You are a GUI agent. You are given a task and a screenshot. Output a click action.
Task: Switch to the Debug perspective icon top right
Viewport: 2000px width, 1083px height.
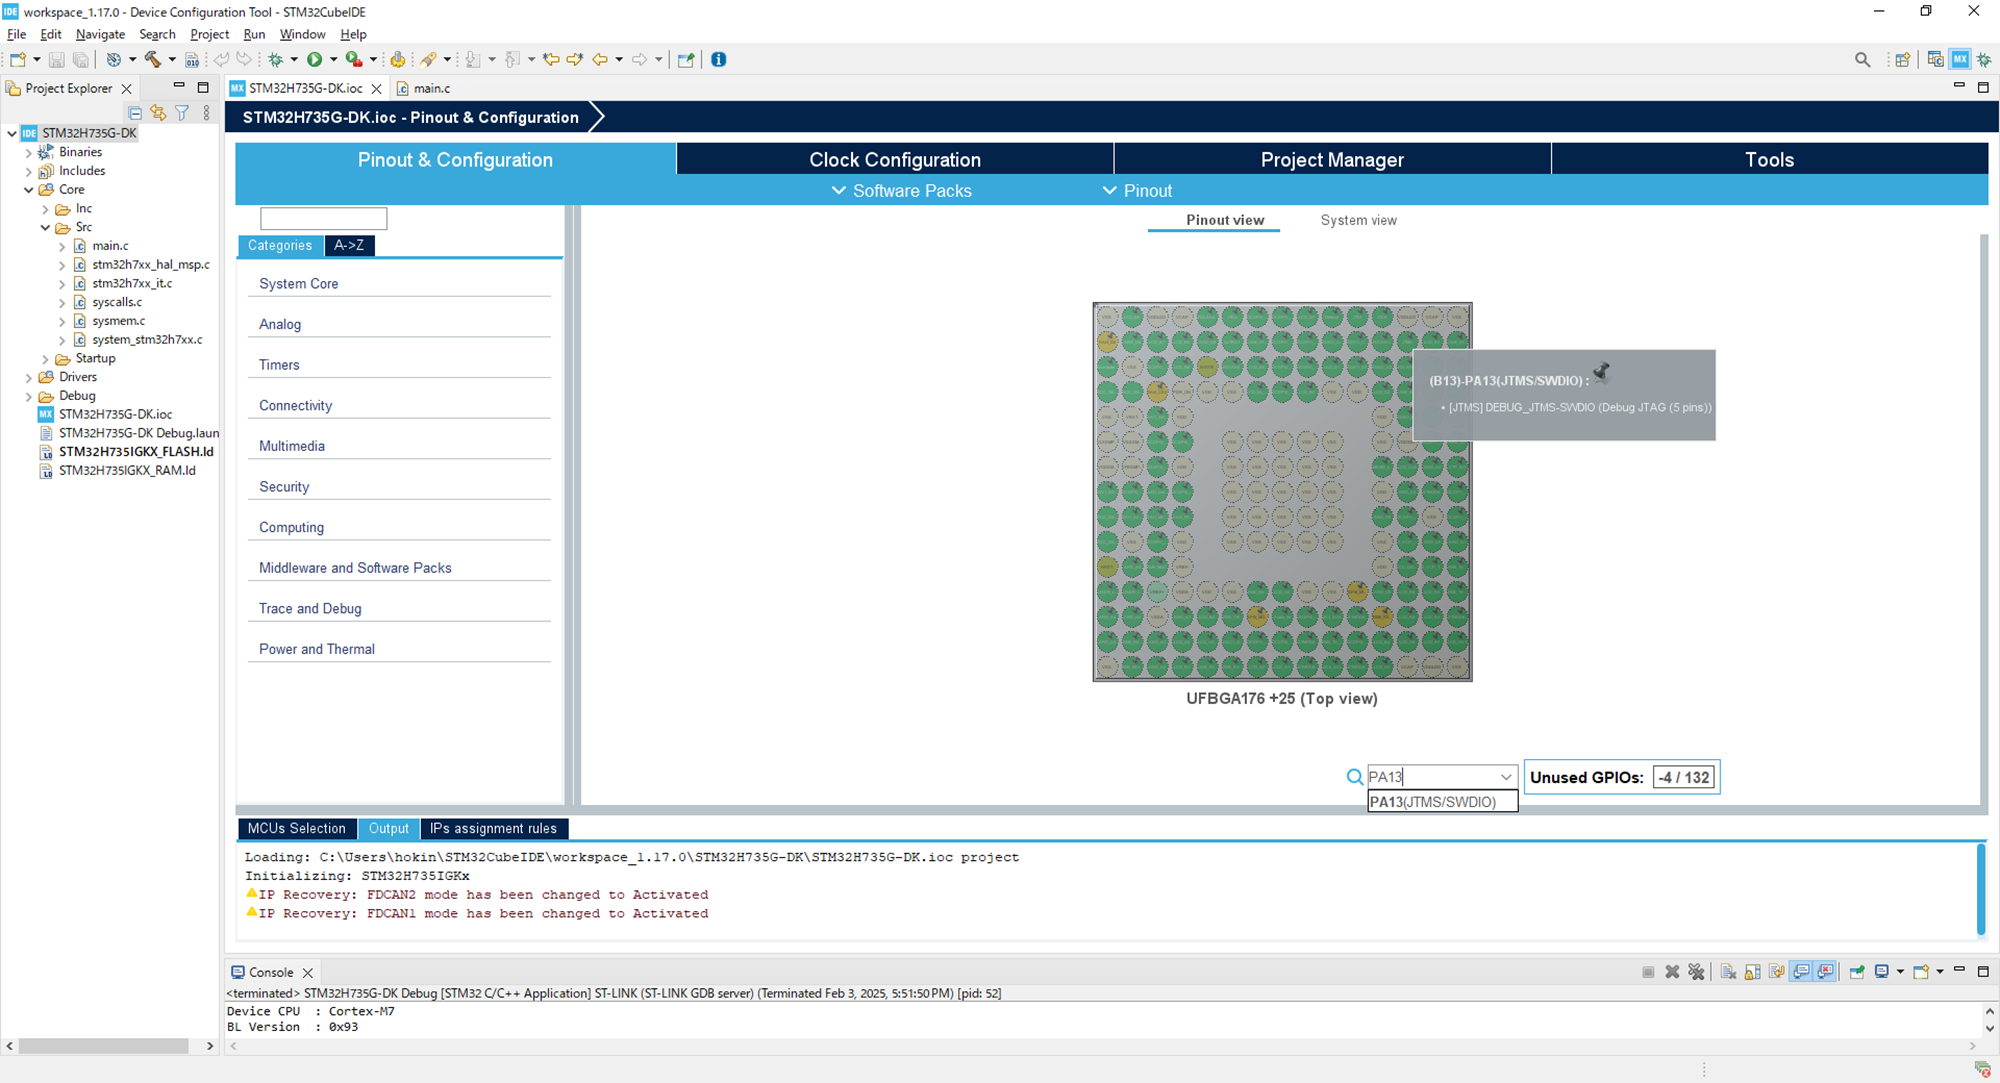point(1985,59)
